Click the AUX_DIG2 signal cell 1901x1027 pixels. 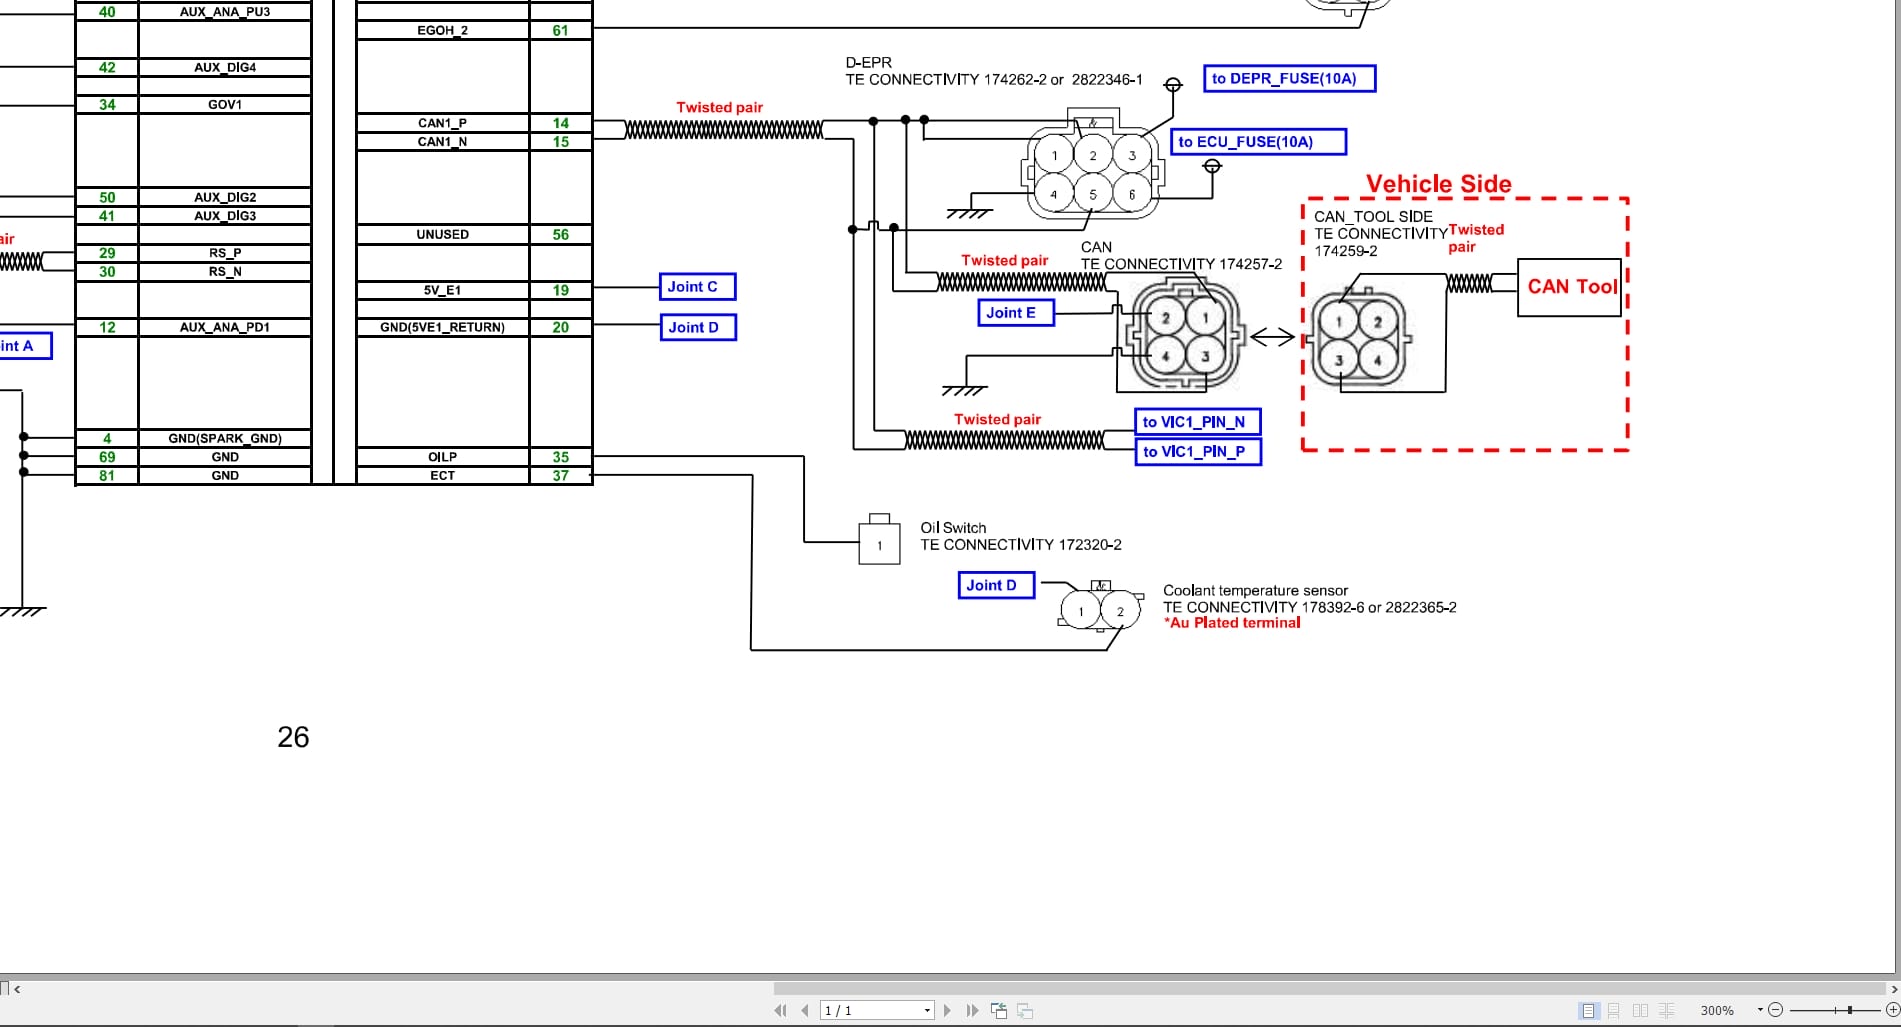(225, 198)
